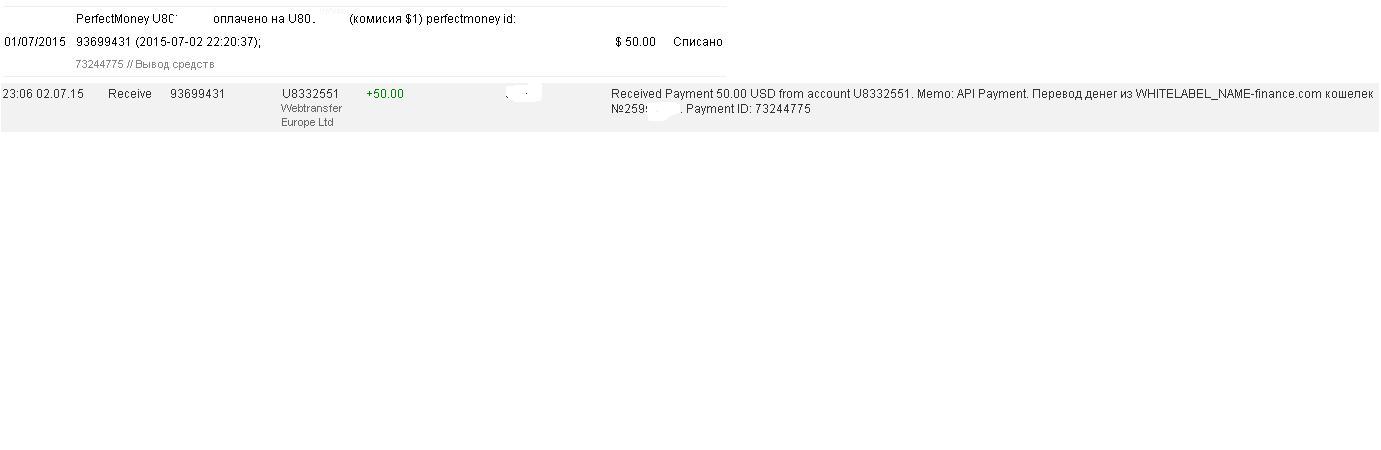Click account U8332551 in the sender column
Image resolution: width=1381 pixels, height=450 pixels.
[310, 94]
